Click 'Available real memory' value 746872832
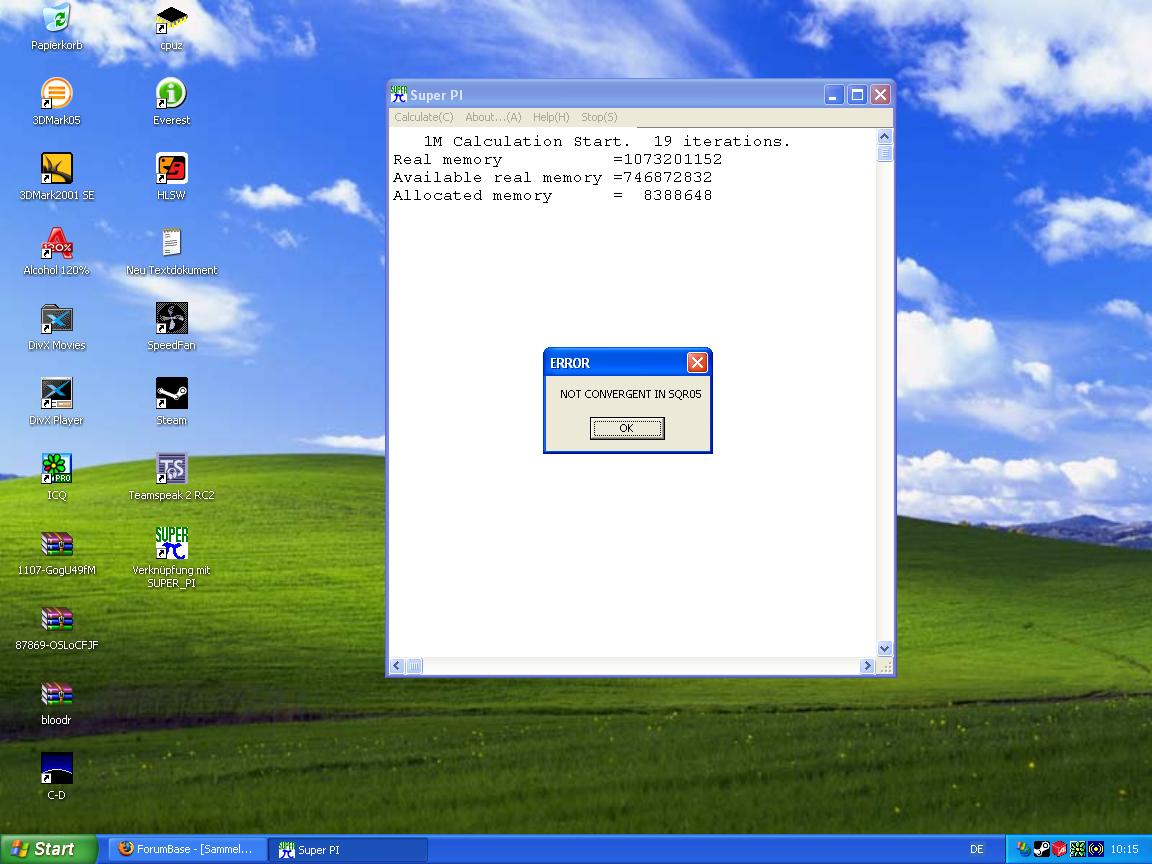Screen dimensions: 1152x864 pyautogui.click(x=667, y=178)
